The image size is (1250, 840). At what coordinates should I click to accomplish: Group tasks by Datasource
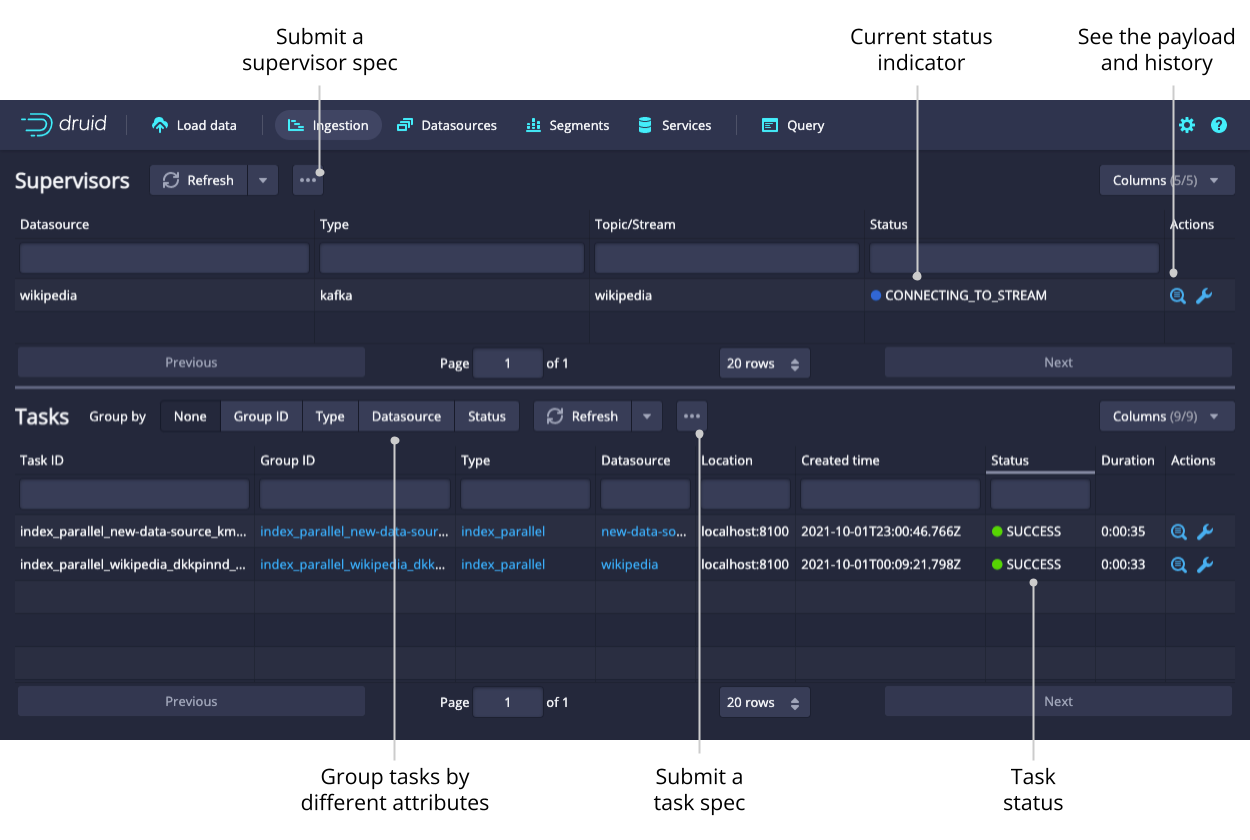pos(406,416)
